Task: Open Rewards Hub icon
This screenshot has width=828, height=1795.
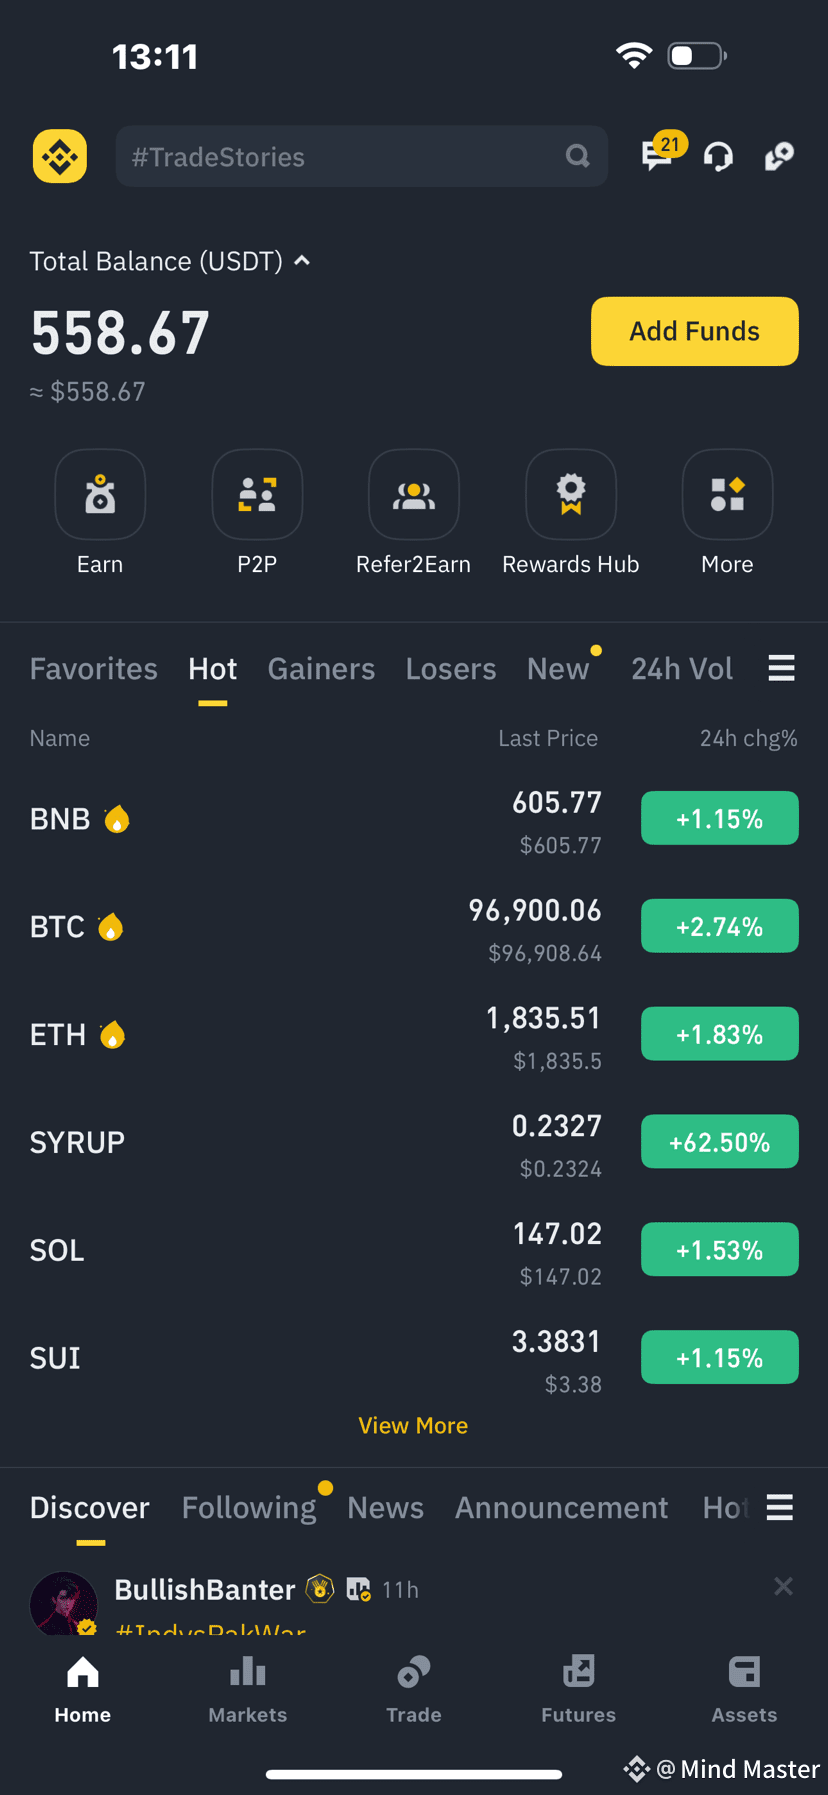Action: [571, 494]
